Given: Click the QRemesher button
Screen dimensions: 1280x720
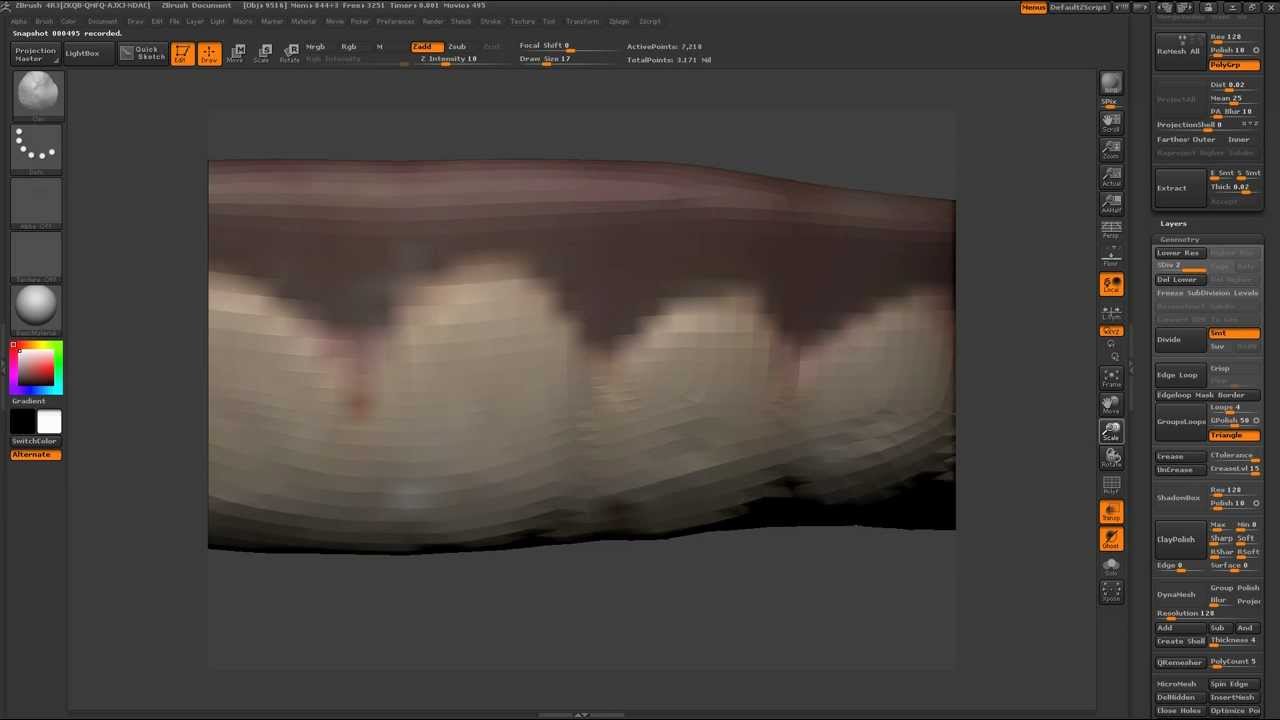Looking at the screenshot, I should tap(1180, 663).
